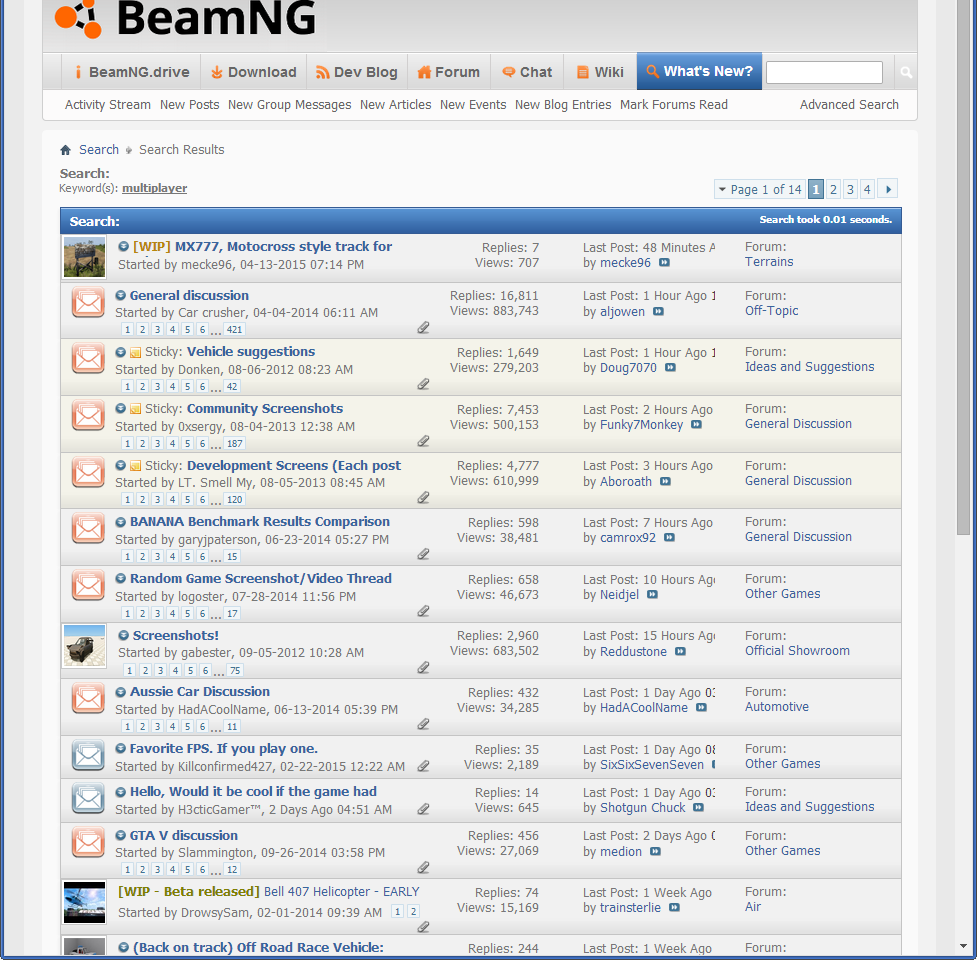Click the Screenshots! thread car thumbnail
The width and height of the screenshot is (977, 960).
click(84, 646)
